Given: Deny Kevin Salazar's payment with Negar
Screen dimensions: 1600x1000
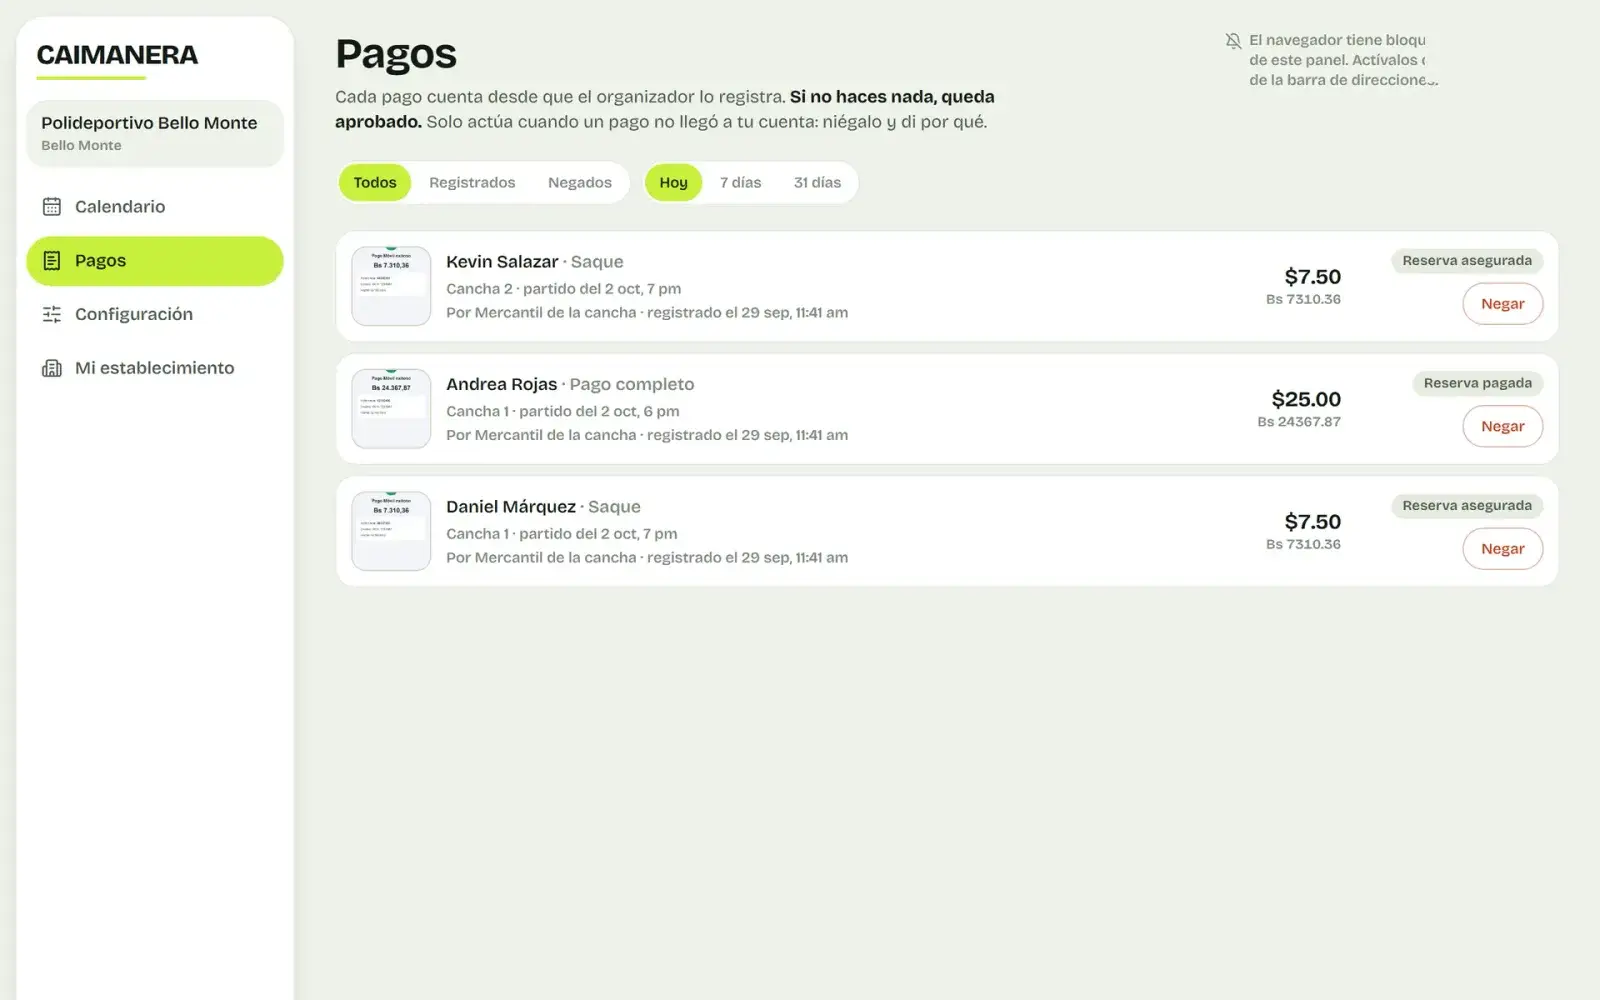Looking at the screenshot, I should 1502,304.
